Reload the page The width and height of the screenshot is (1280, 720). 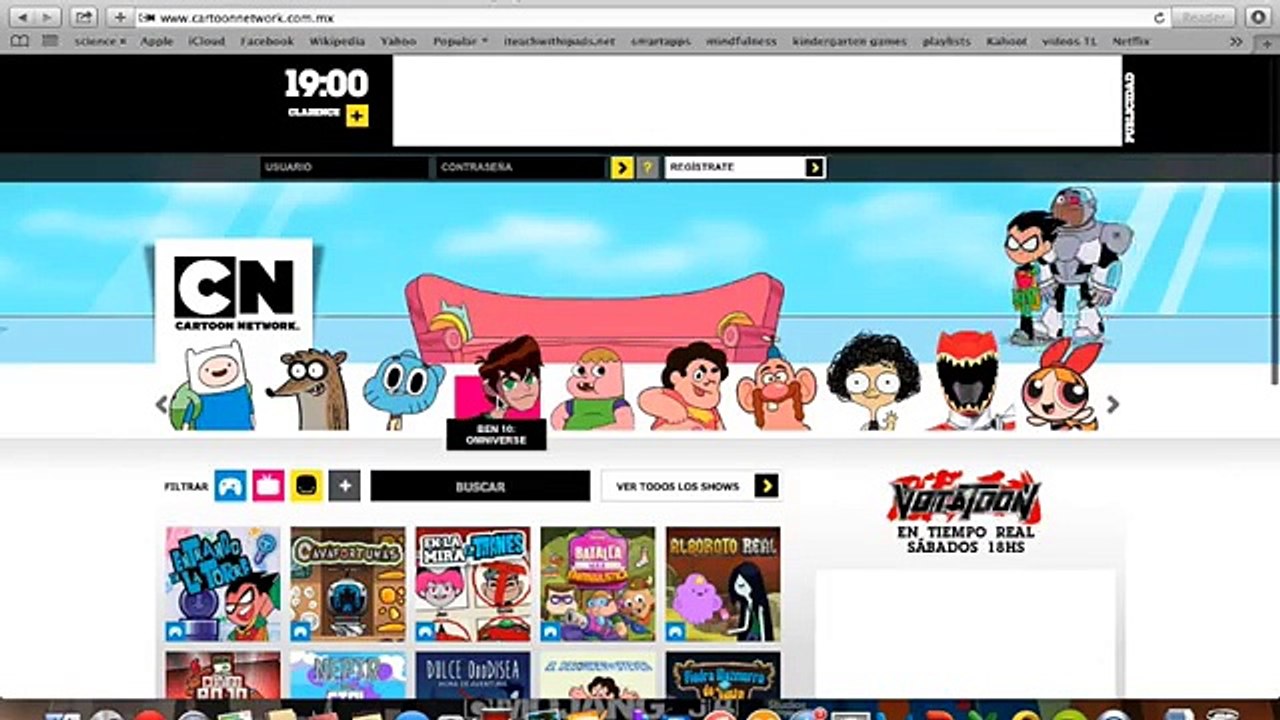click(x=1160, y=18)
